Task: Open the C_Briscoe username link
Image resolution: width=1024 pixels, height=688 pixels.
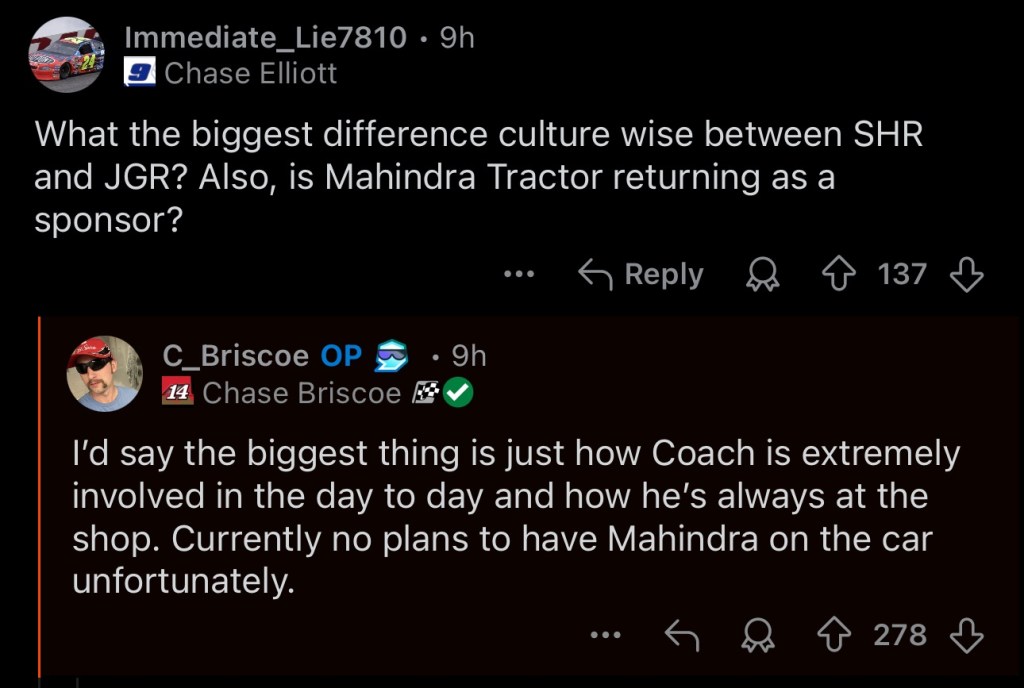Action: pyautogui.click(x=235, y=355)
